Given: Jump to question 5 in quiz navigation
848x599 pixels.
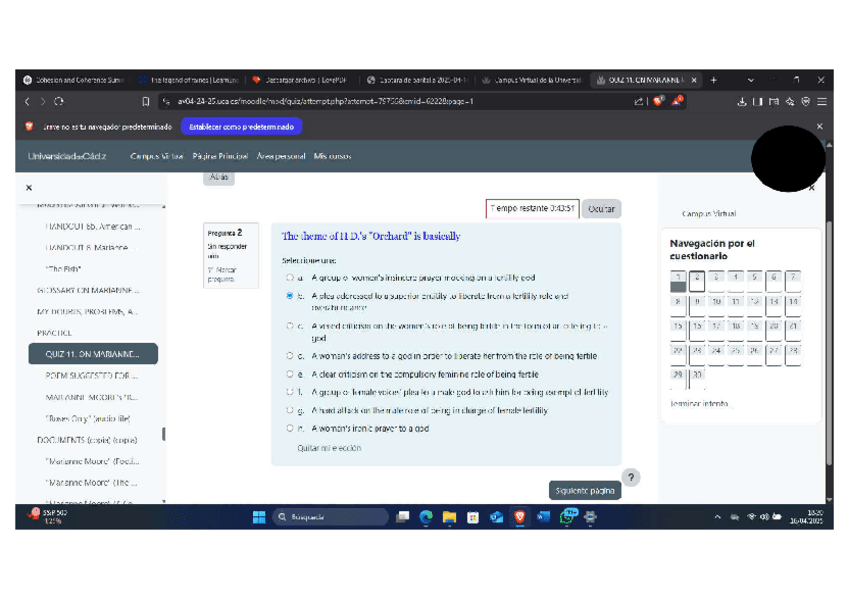Looking at the screenshot, I should pos(754,278).
